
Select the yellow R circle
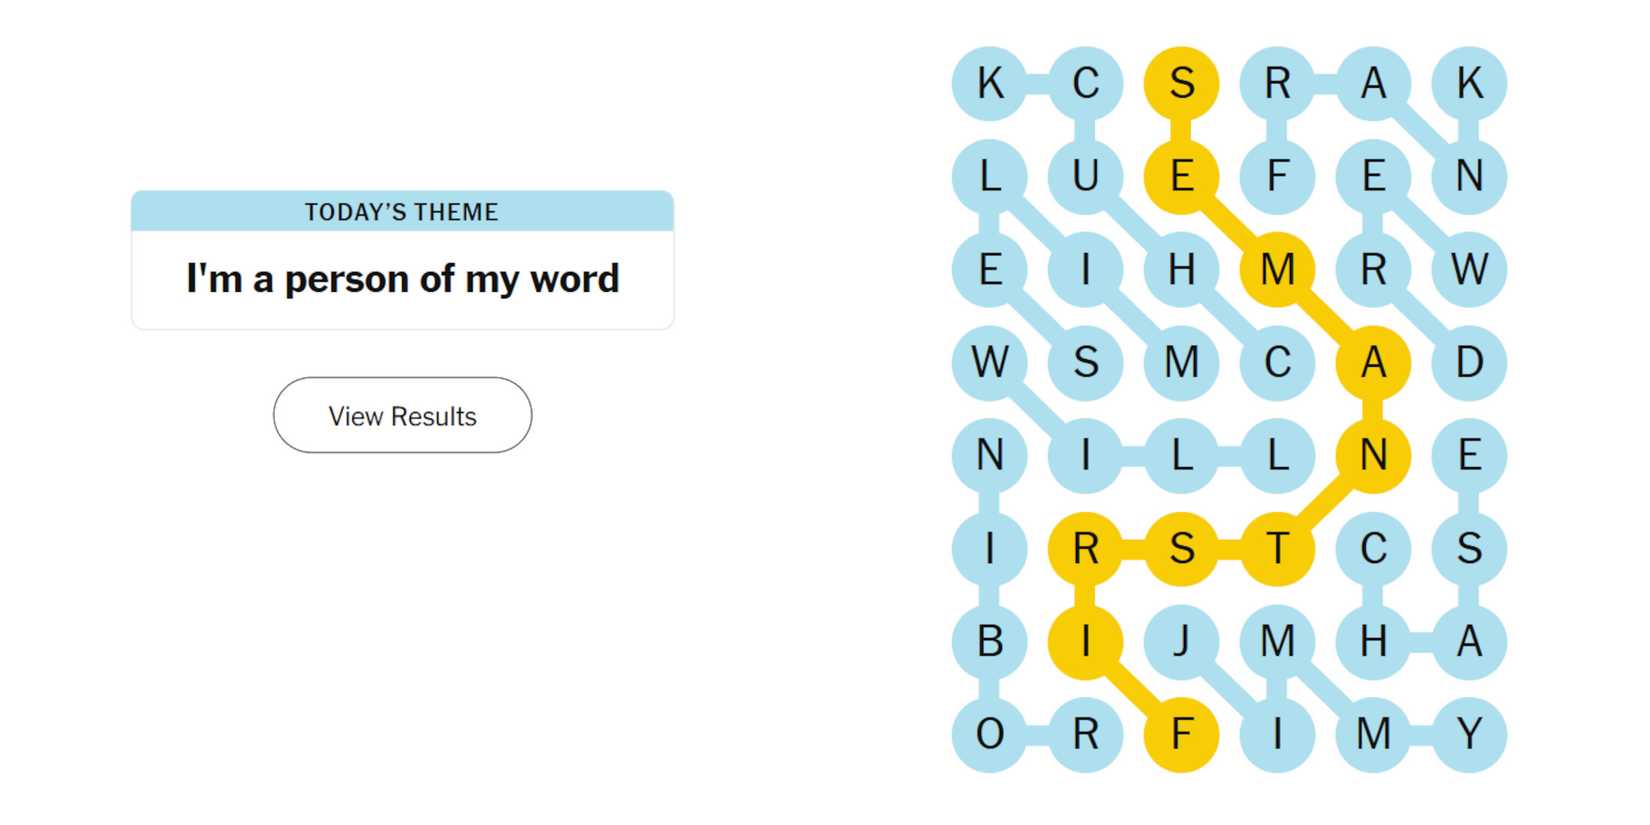pyautogui.click(x=1086, y=549)
